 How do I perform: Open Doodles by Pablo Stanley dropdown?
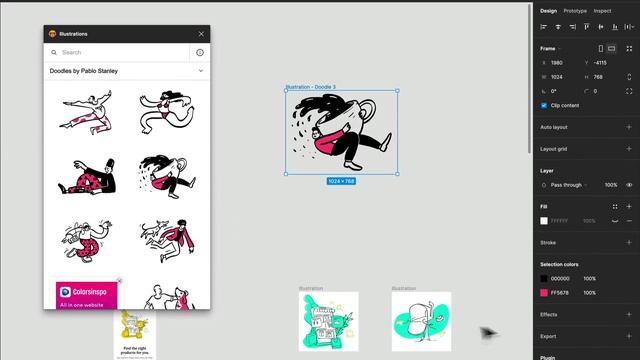coord(127,71)
